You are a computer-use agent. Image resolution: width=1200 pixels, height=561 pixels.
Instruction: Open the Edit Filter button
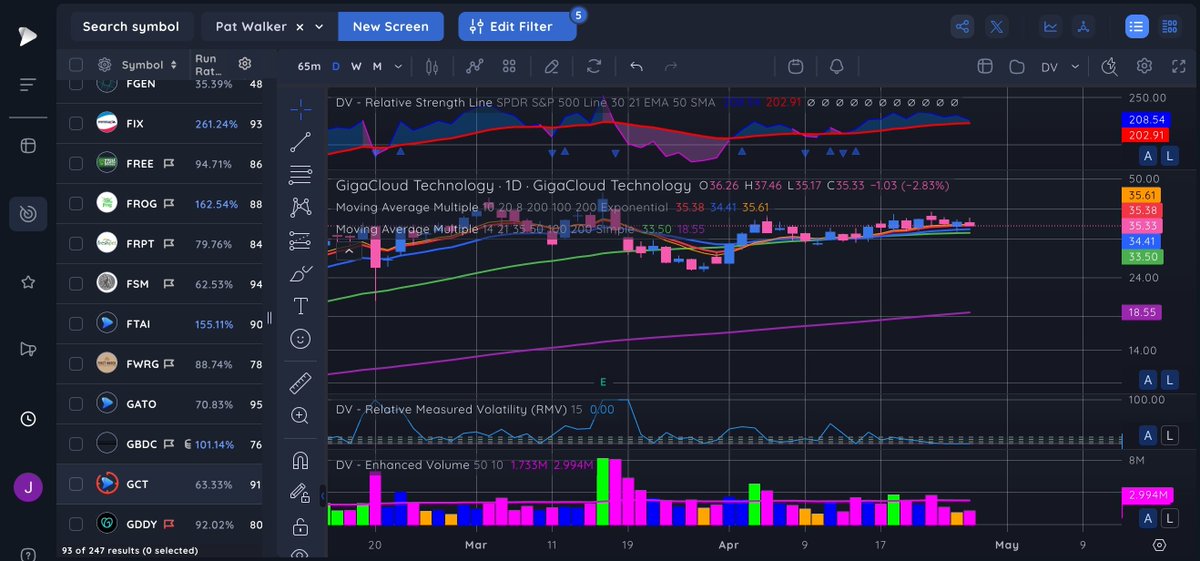[x=518, y=27]
